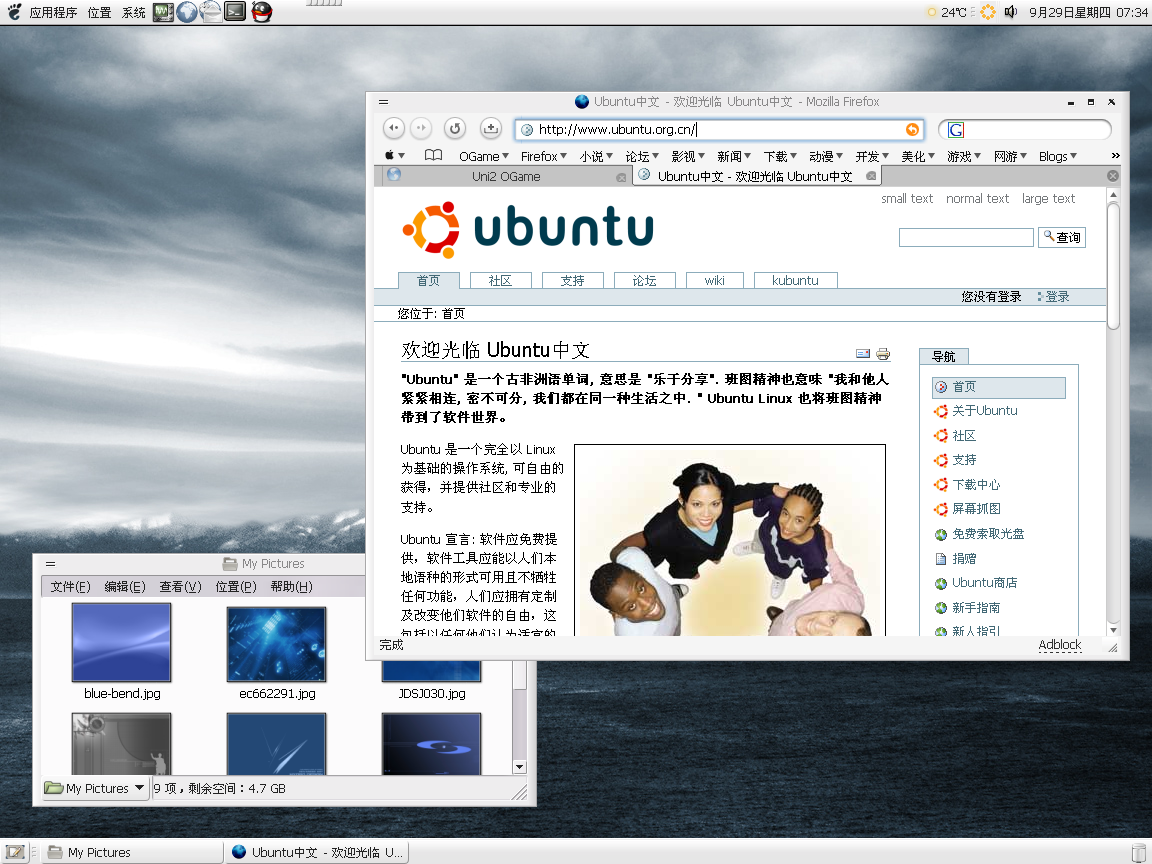1152x864 pixels.
Task: Expand the bookmark toolbar overflow chevron
Action: (x=1115, y=156)
